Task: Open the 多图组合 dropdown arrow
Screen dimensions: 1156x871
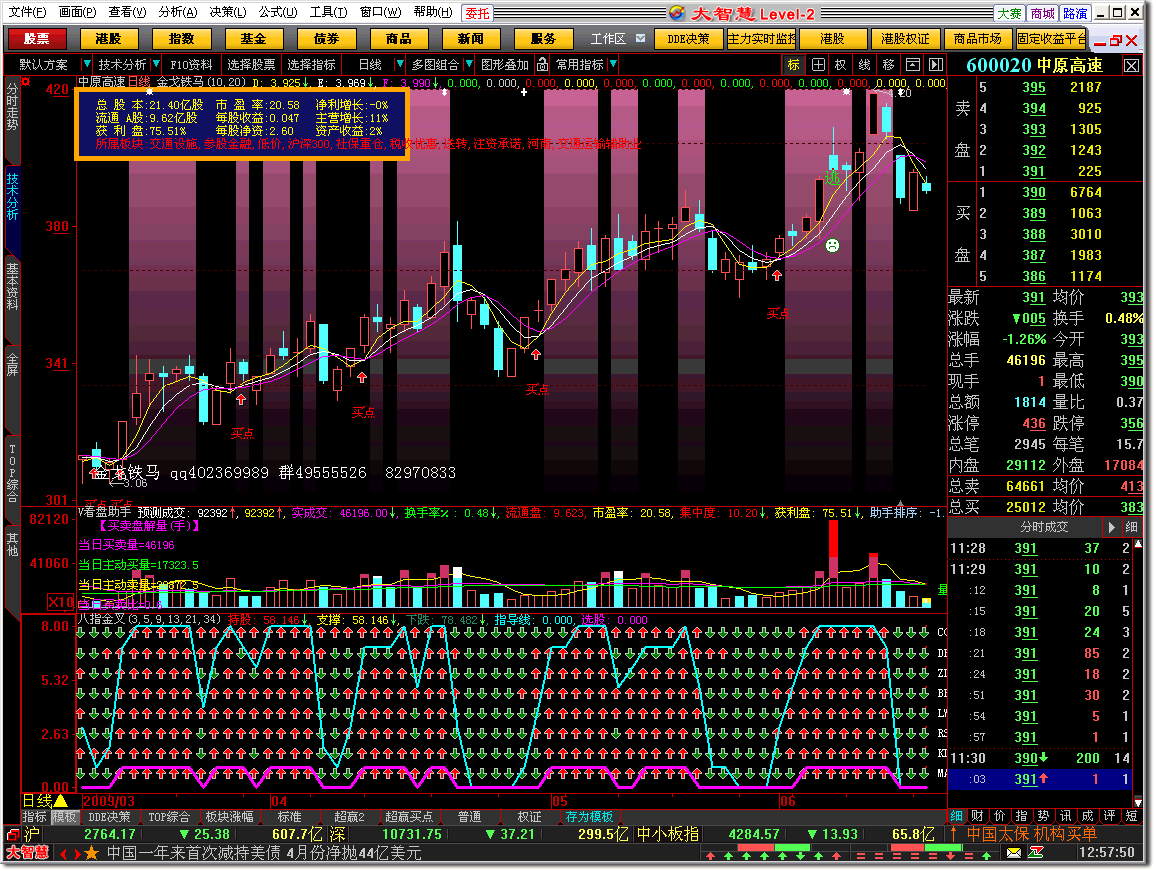Action: tap(468, 65)
